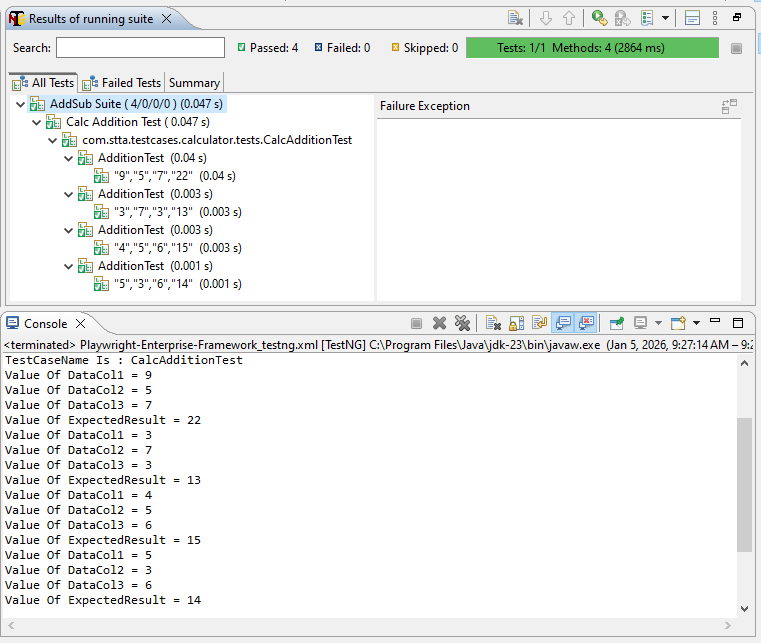Select the Results of running suite tab
Image resolution: width=761 pixels, height=643 pixels.
click(x=91, y=18)
